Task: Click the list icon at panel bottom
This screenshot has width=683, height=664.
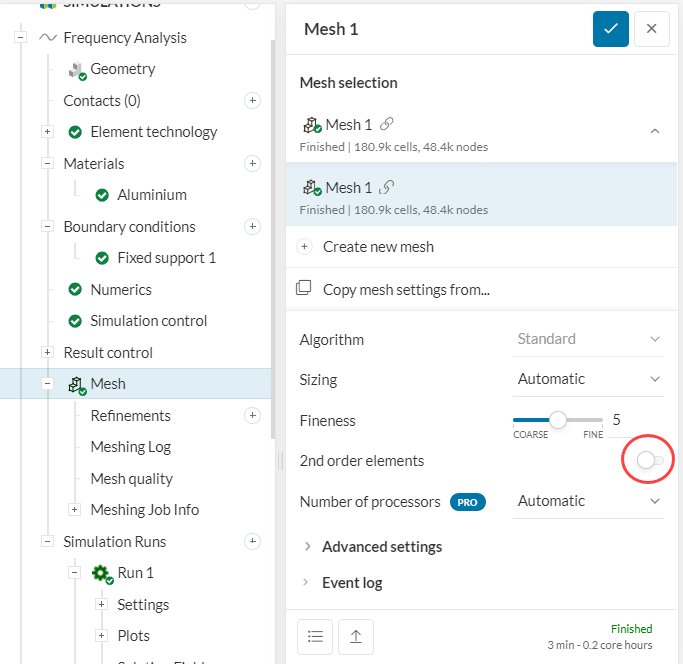Action: [315, 636]
